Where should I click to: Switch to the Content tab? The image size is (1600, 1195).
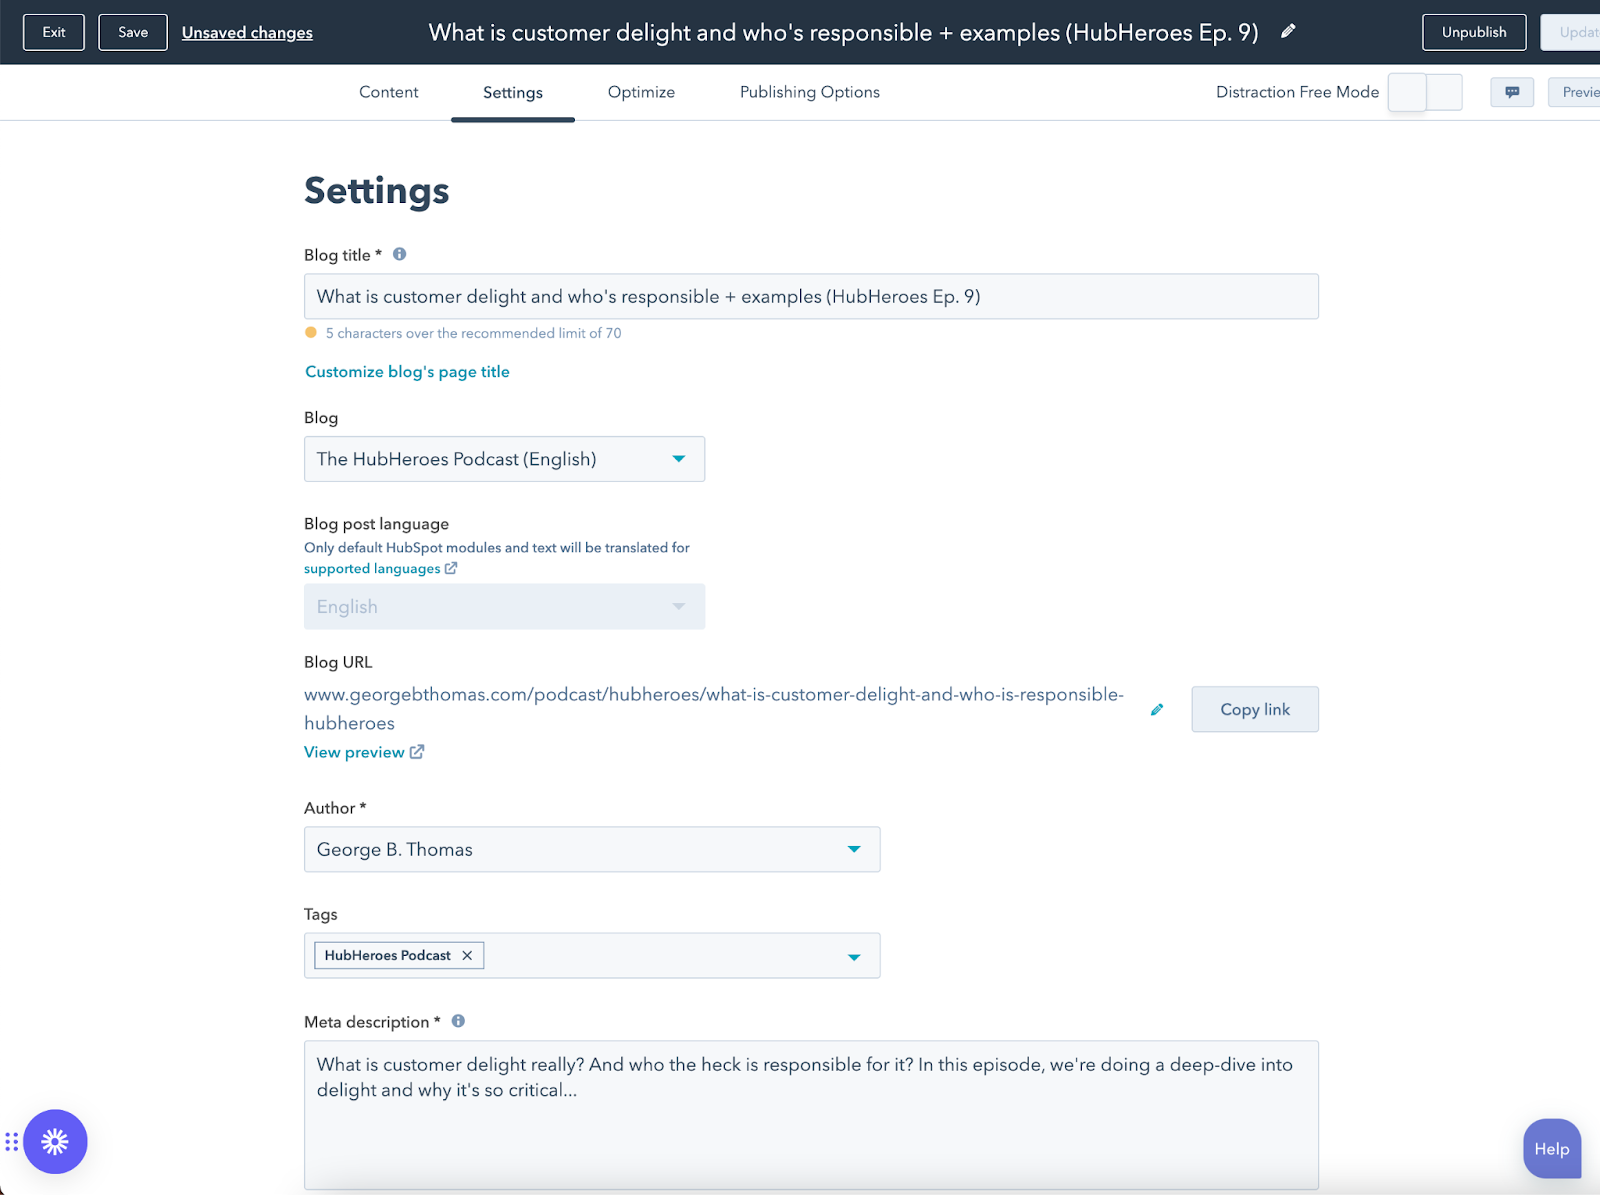pos(389,92)
